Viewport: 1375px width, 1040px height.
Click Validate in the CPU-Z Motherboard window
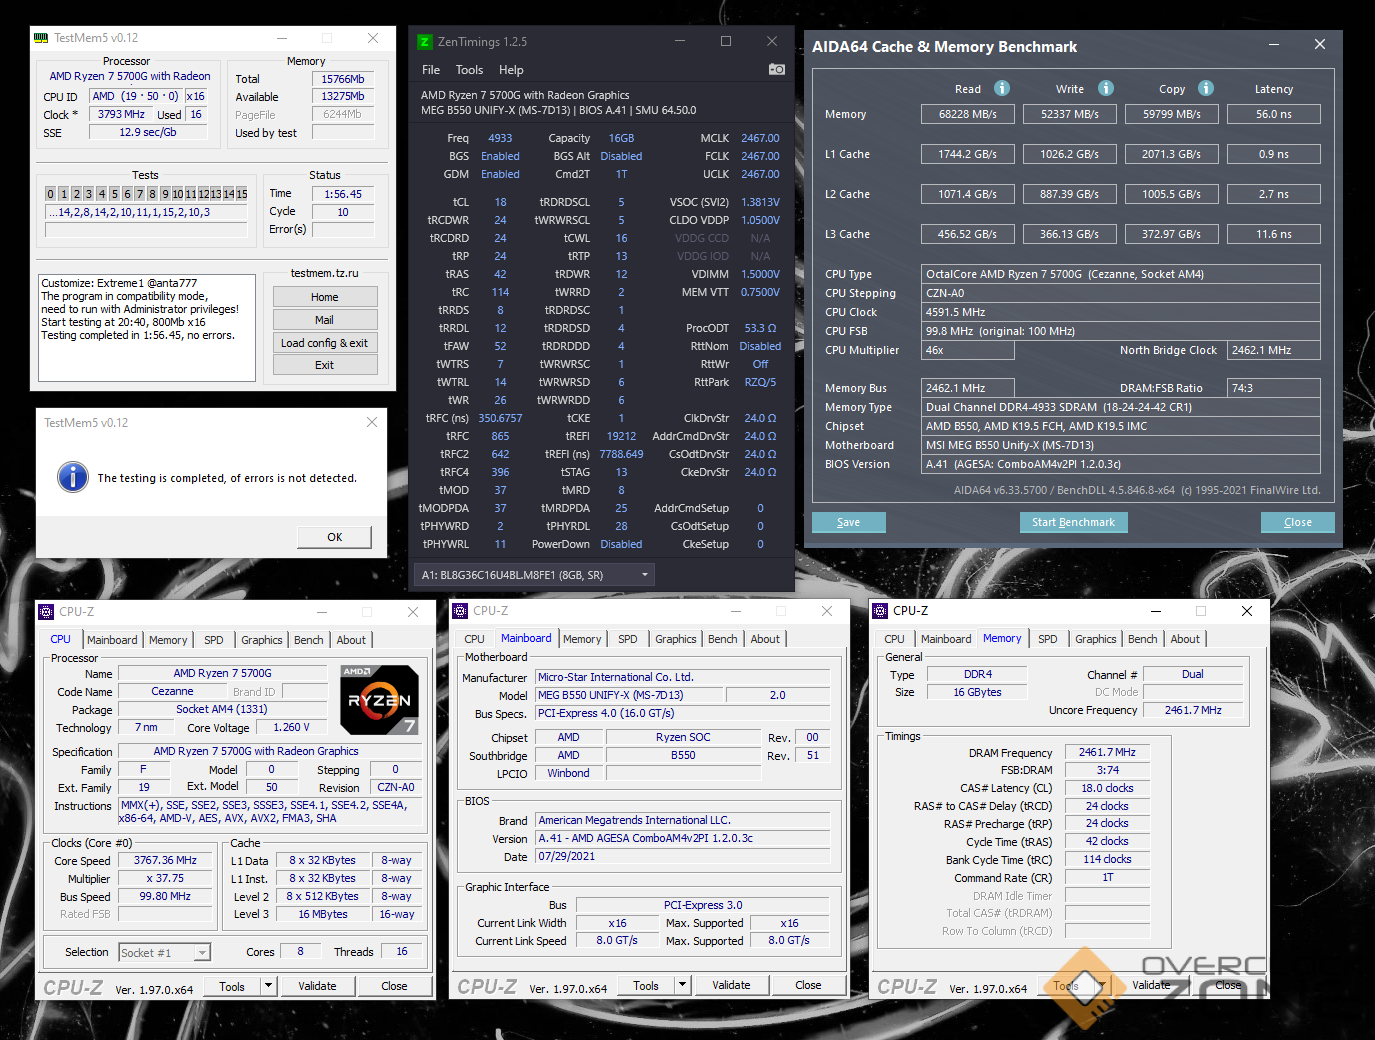731,985
